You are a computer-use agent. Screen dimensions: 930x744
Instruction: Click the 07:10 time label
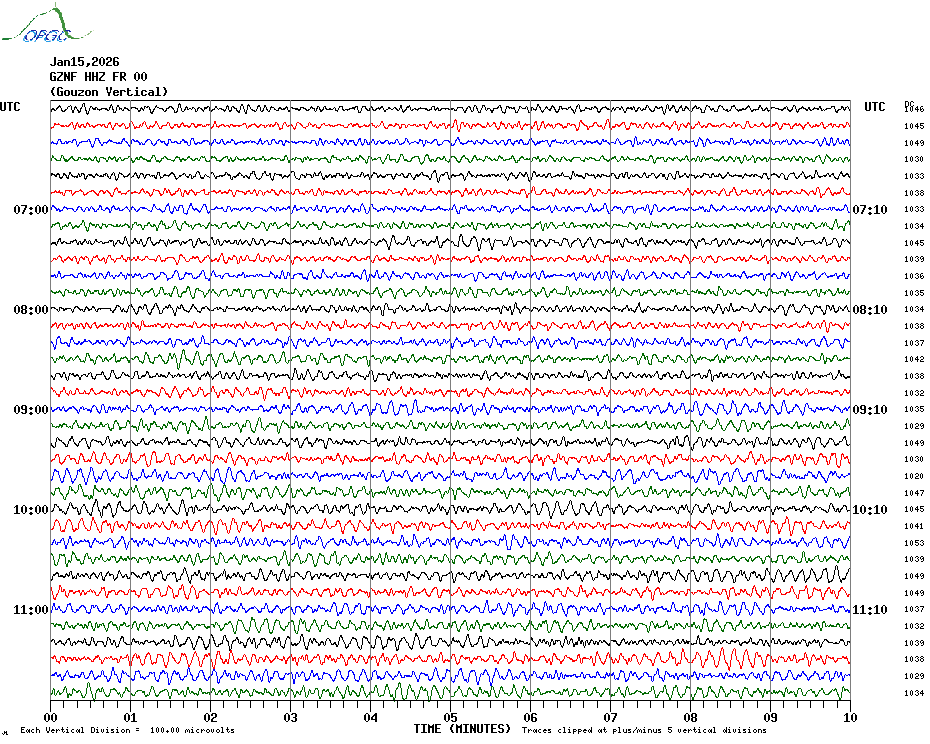tap(870, 209)
